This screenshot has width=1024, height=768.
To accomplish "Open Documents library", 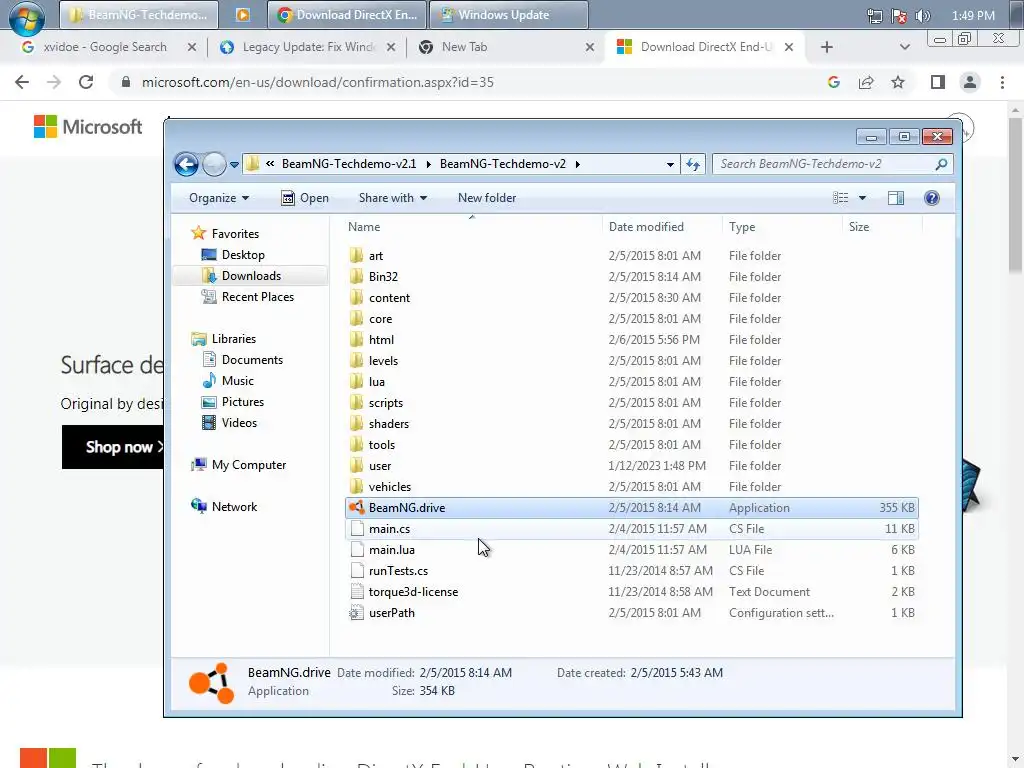I will 252,360.
